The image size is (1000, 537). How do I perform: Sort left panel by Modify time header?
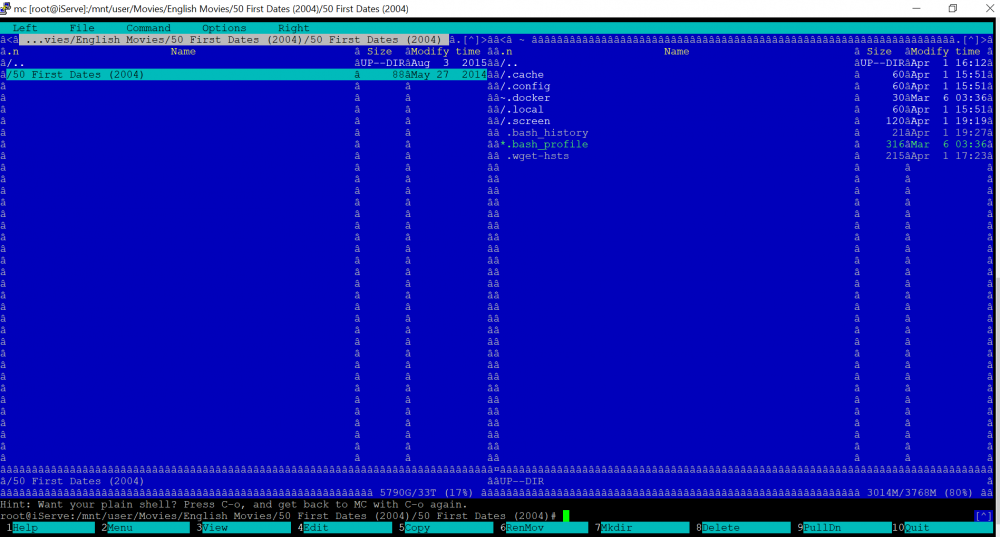(x=446, y=52)
